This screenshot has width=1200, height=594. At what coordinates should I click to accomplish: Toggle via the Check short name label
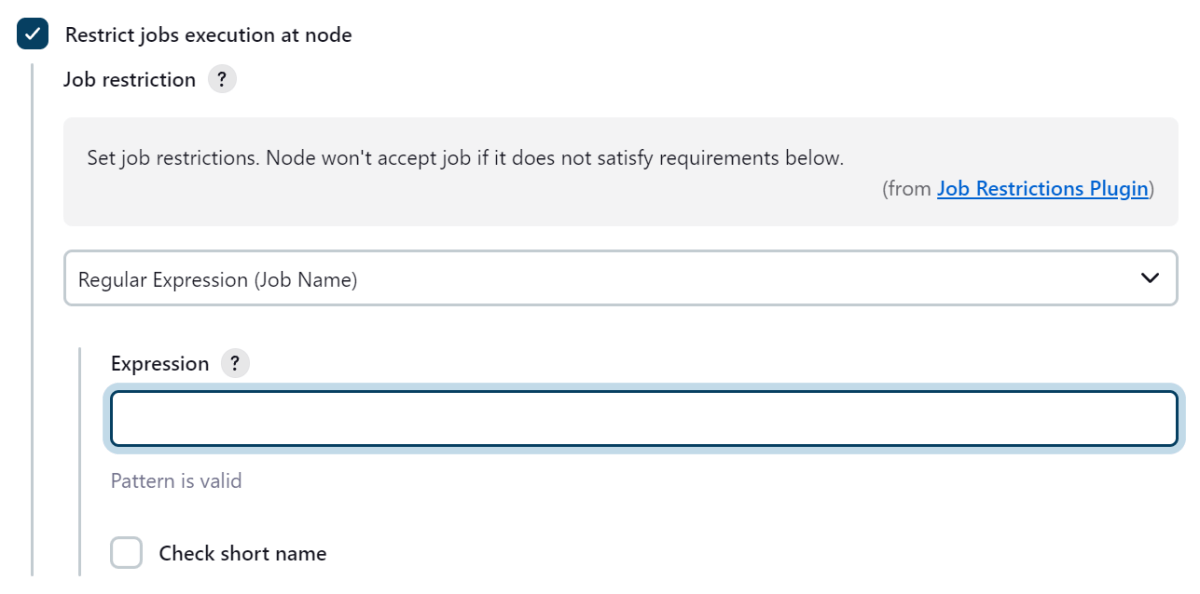(243, 553)
